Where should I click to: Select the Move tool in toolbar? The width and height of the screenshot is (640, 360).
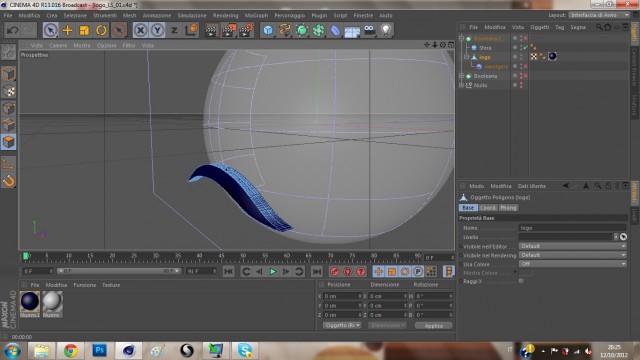click(67, 30)
